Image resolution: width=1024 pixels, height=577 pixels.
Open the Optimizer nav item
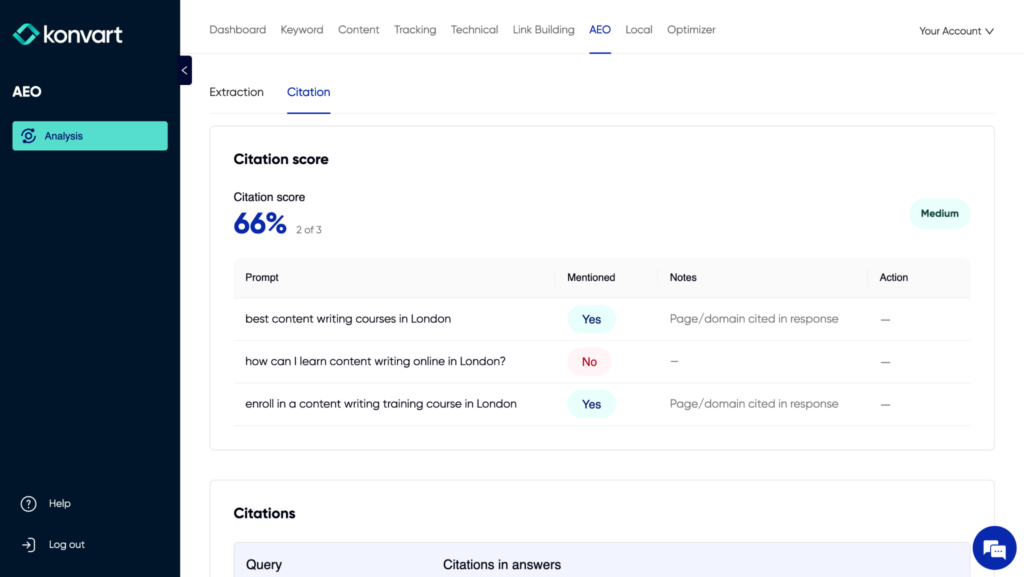(691, 30)
